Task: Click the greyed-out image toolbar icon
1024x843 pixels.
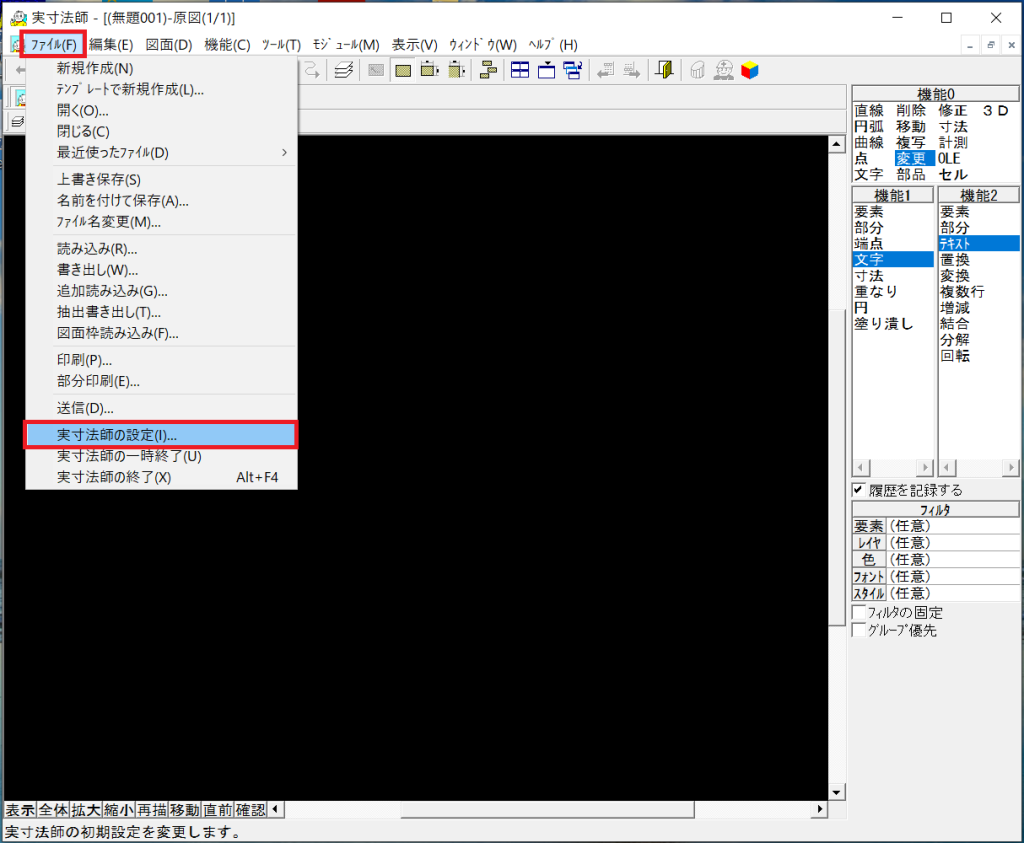Action: coord(376,70)
